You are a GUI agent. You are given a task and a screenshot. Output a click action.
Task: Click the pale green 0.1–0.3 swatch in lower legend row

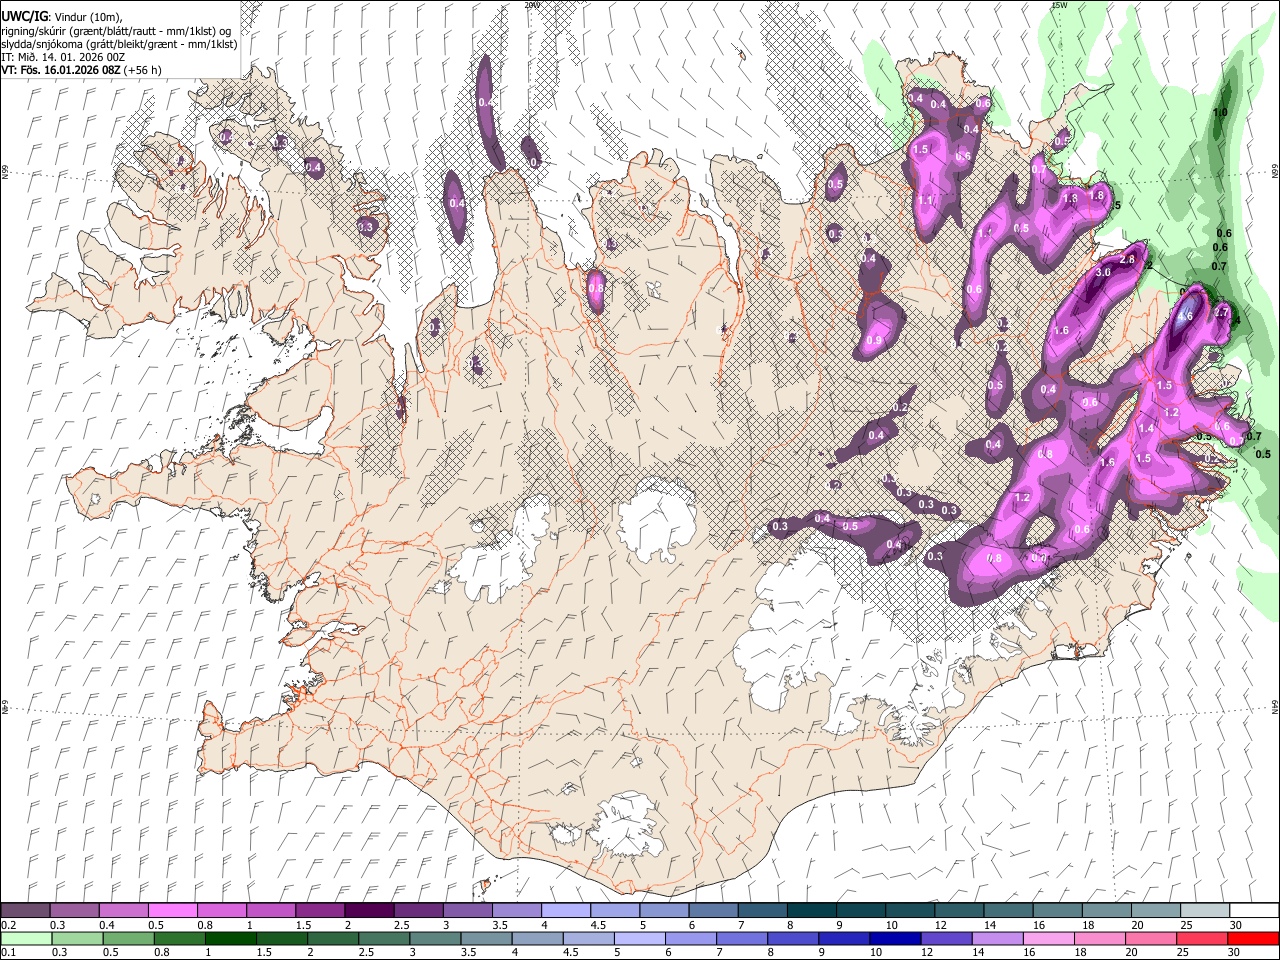(25, 938)
